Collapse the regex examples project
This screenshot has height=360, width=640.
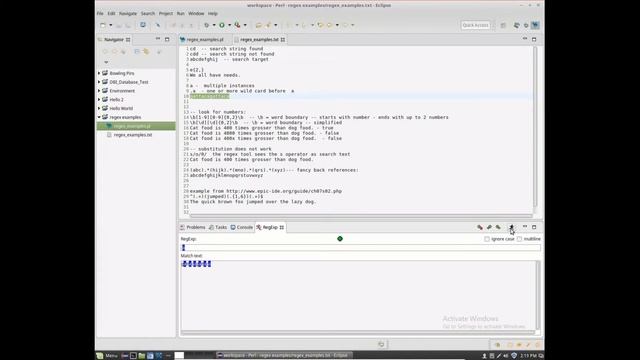(99, 117)
